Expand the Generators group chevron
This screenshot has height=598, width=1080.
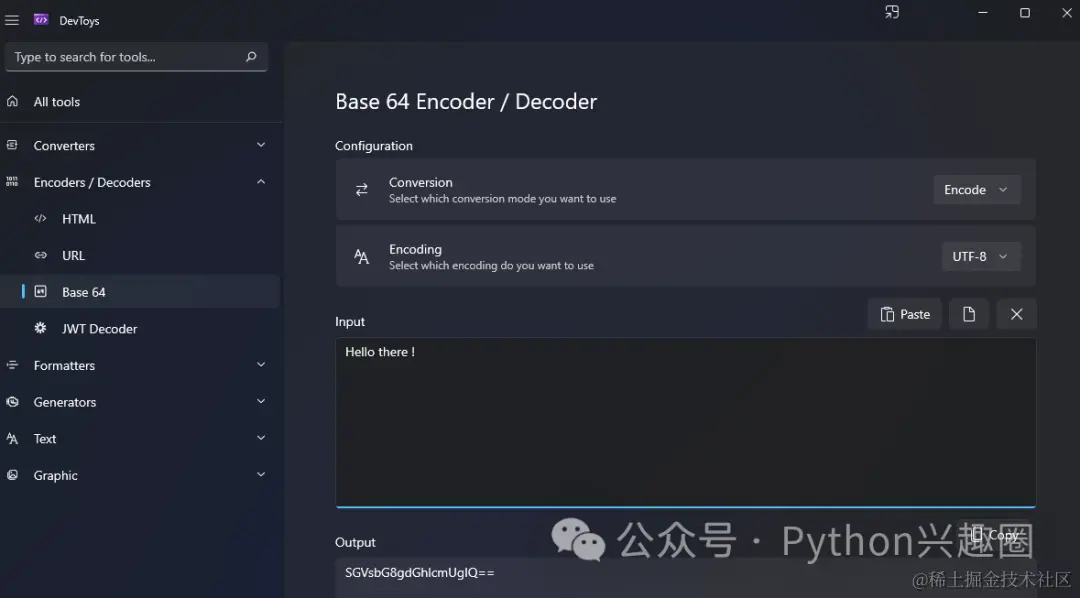(x=261, y=401)
